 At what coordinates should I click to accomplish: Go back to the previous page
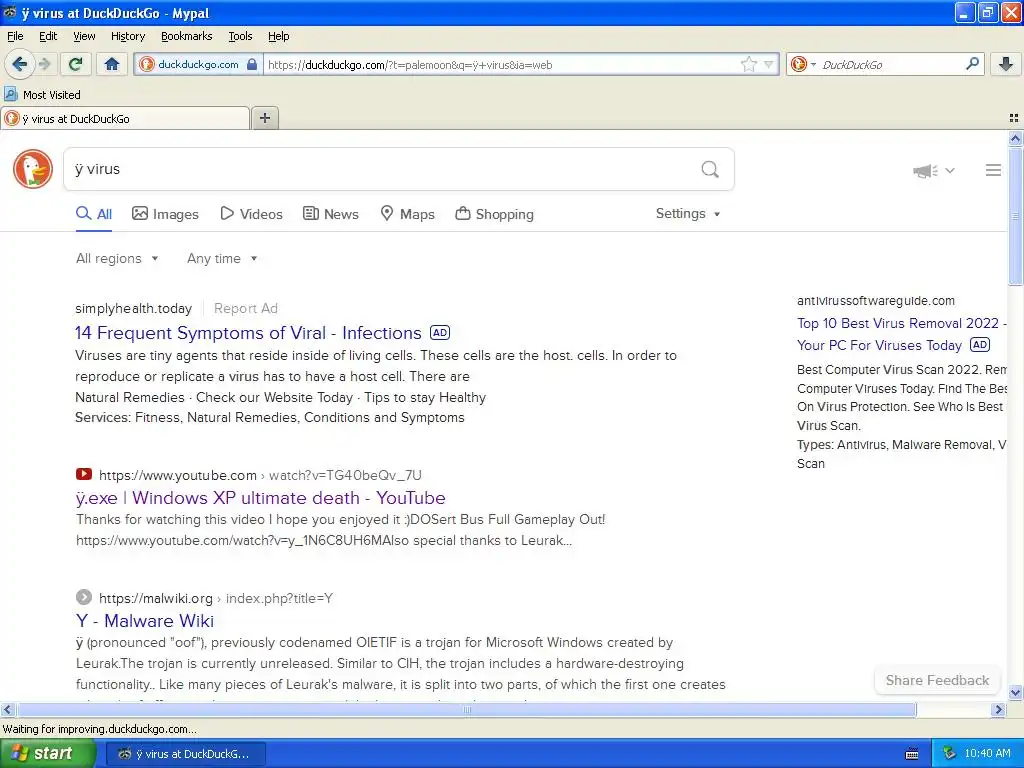(20, 64)
